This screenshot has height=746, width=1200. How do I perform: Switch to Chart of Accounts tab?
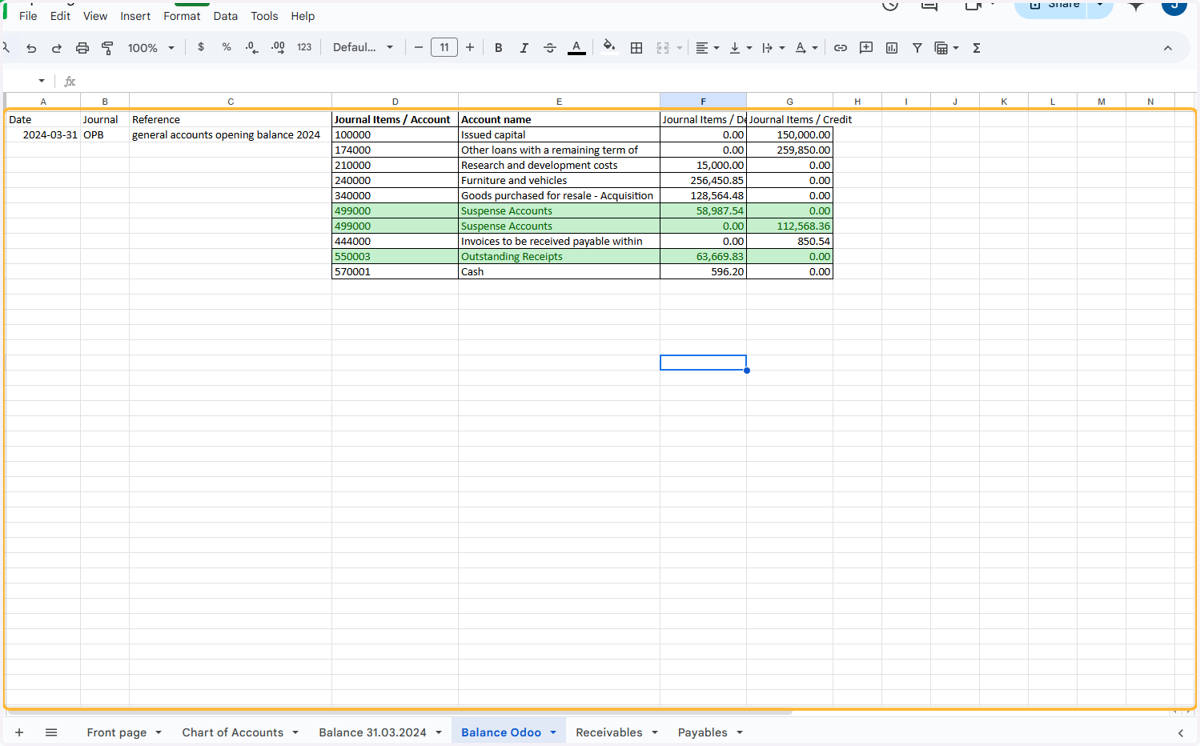(x=232, y=732)
